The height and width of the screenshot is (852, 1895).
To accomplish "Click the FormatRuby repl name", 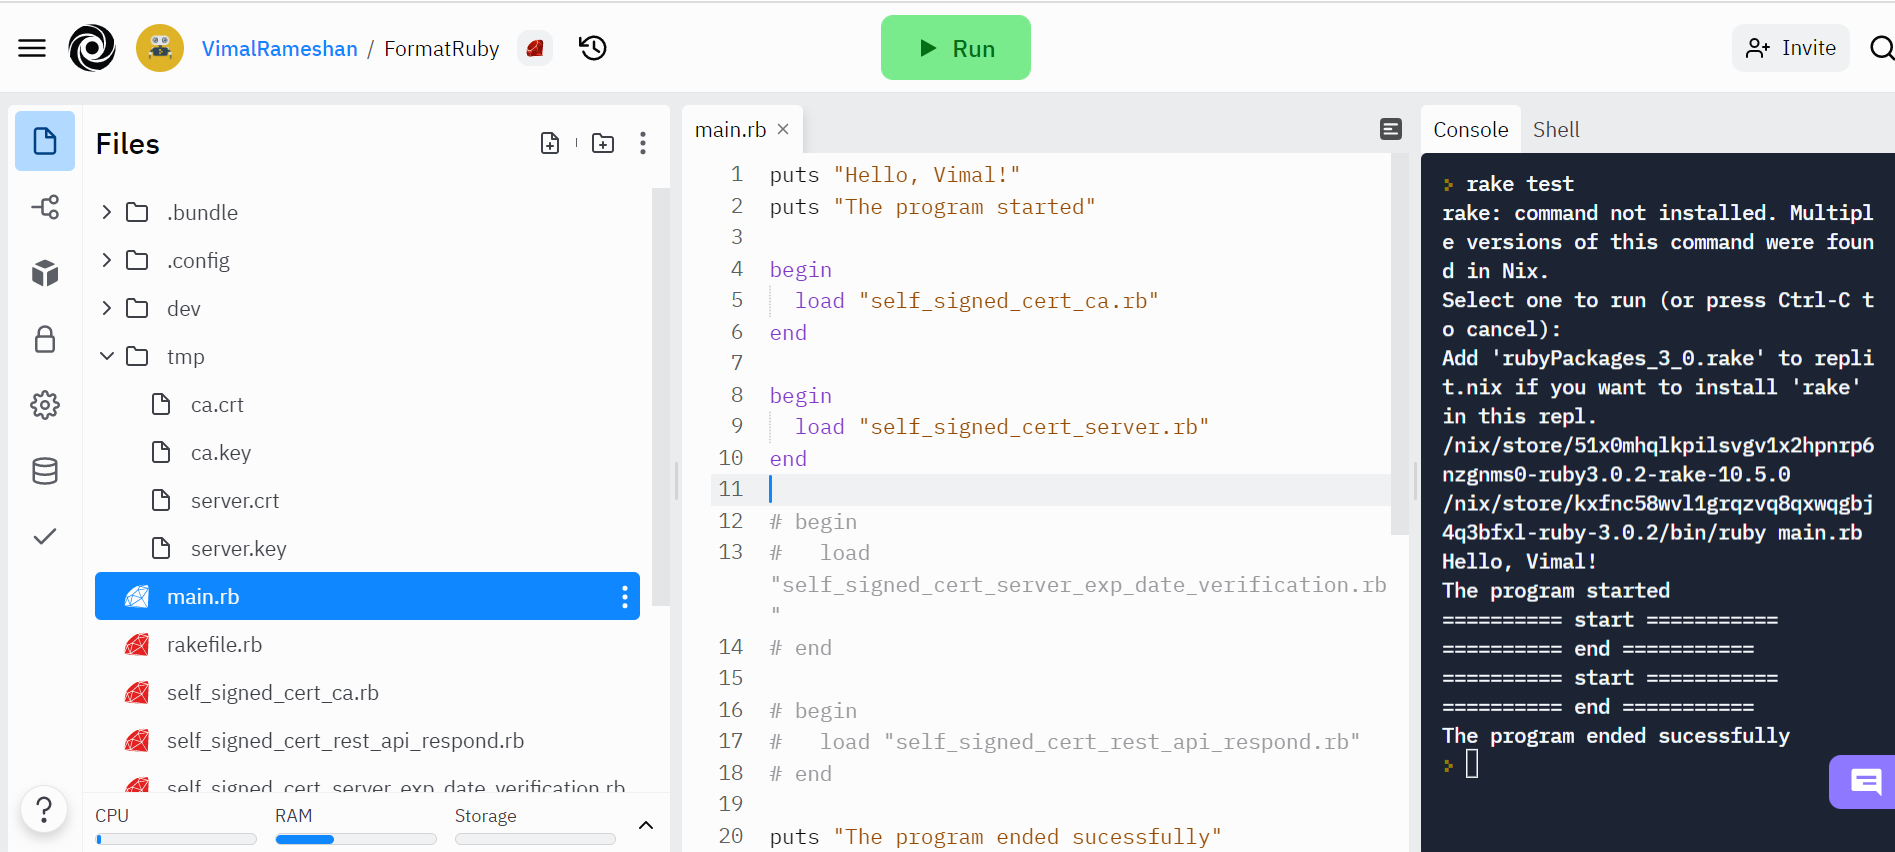I will coord(441,48).
